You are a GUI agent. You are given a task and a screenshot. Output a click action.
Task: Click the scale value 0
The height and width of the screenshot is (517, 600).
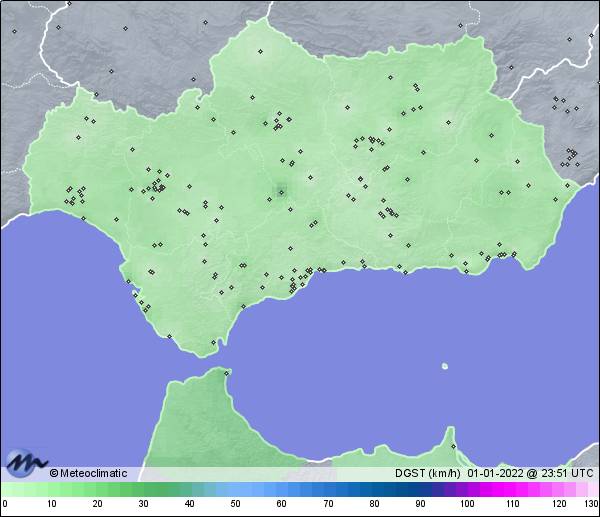pos(5,504)
